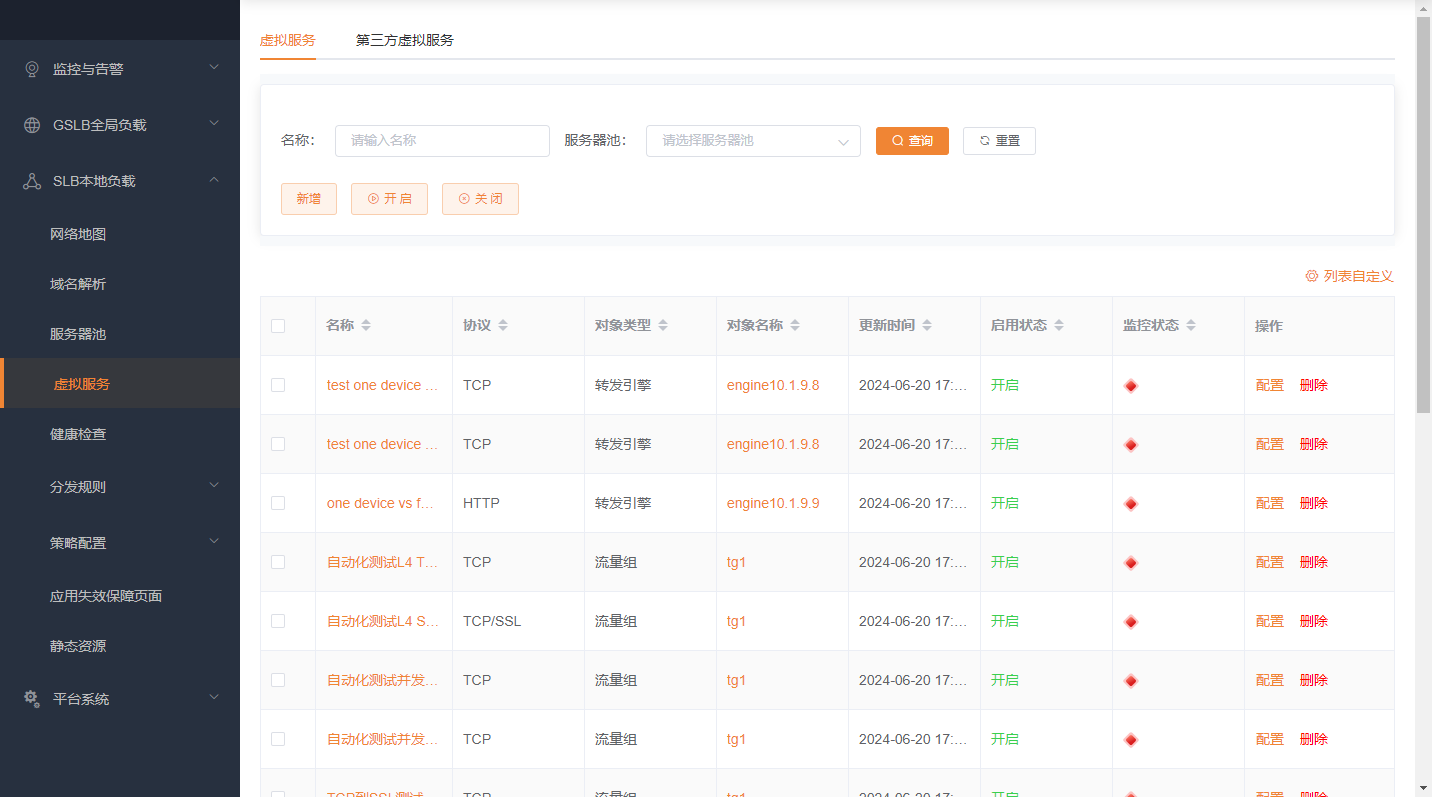Viewport: 1432px width, 797px height.
Task: Sort by 对象类型 column arrows
Action: [663, 326]
